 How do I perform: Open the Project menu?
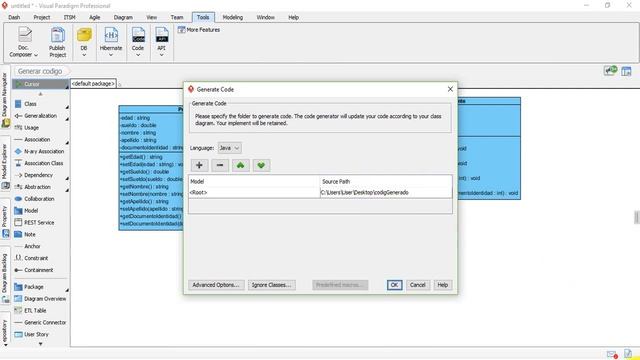coord(42,18)
